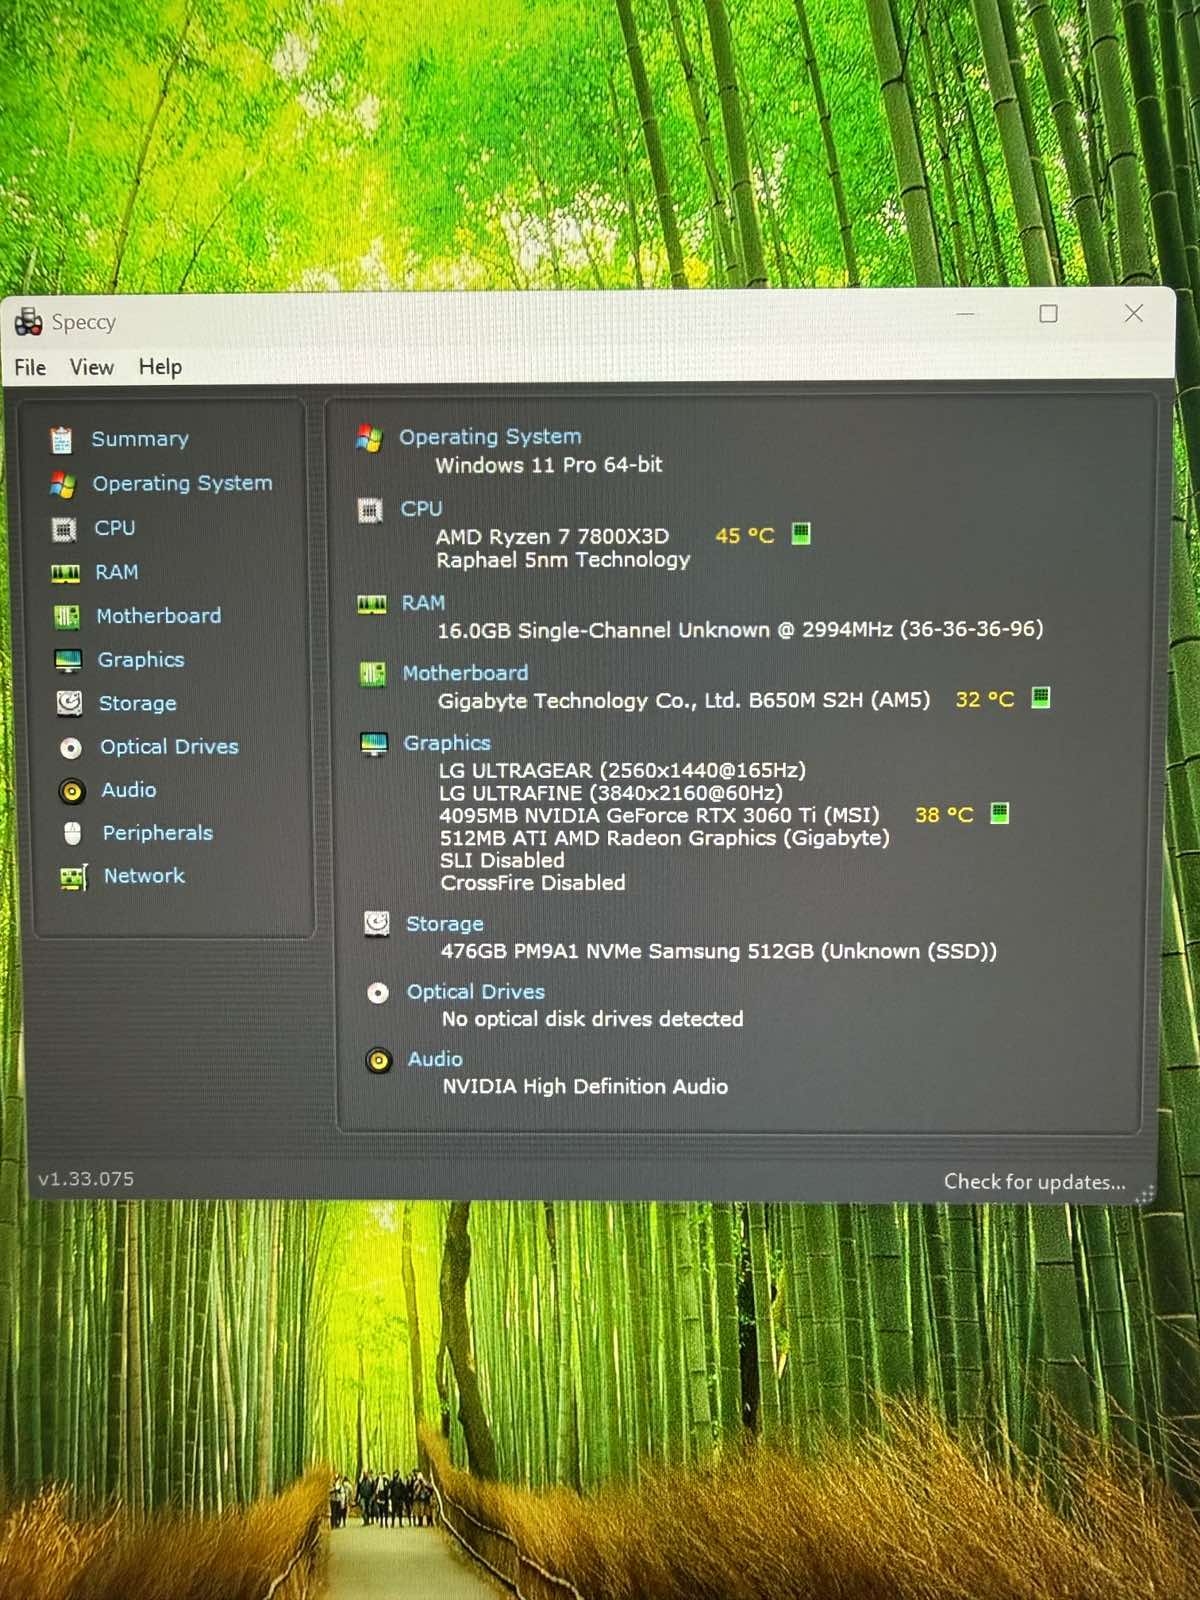Open the File menu
The width and height of the screenshot is (1200, 1600).
[30, 367]
